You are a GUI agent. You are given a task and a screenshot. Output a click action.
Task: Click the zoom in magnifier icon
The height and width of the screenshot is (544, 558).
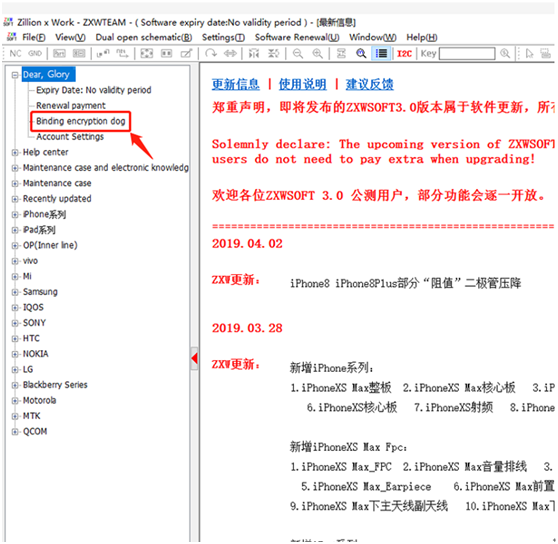pyautogui.click(x=317, y=54)
